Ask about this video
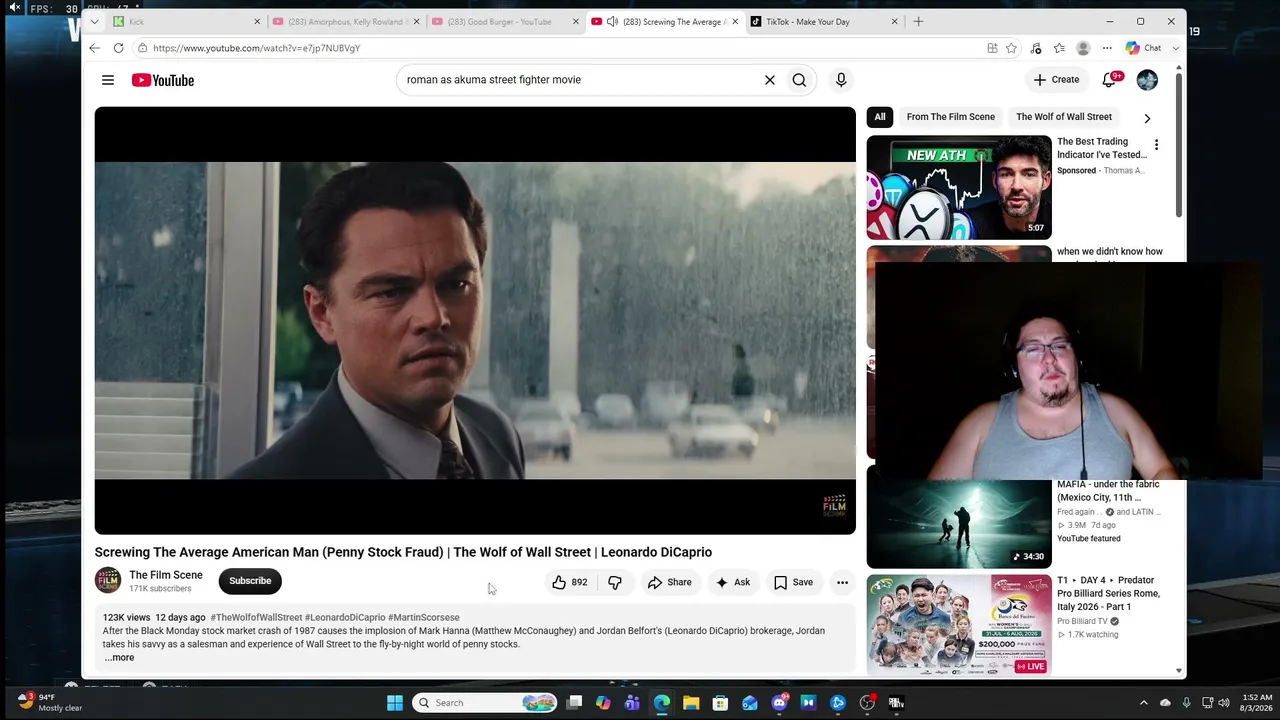This screenshot has height=720, width=1280. (732, 582)
